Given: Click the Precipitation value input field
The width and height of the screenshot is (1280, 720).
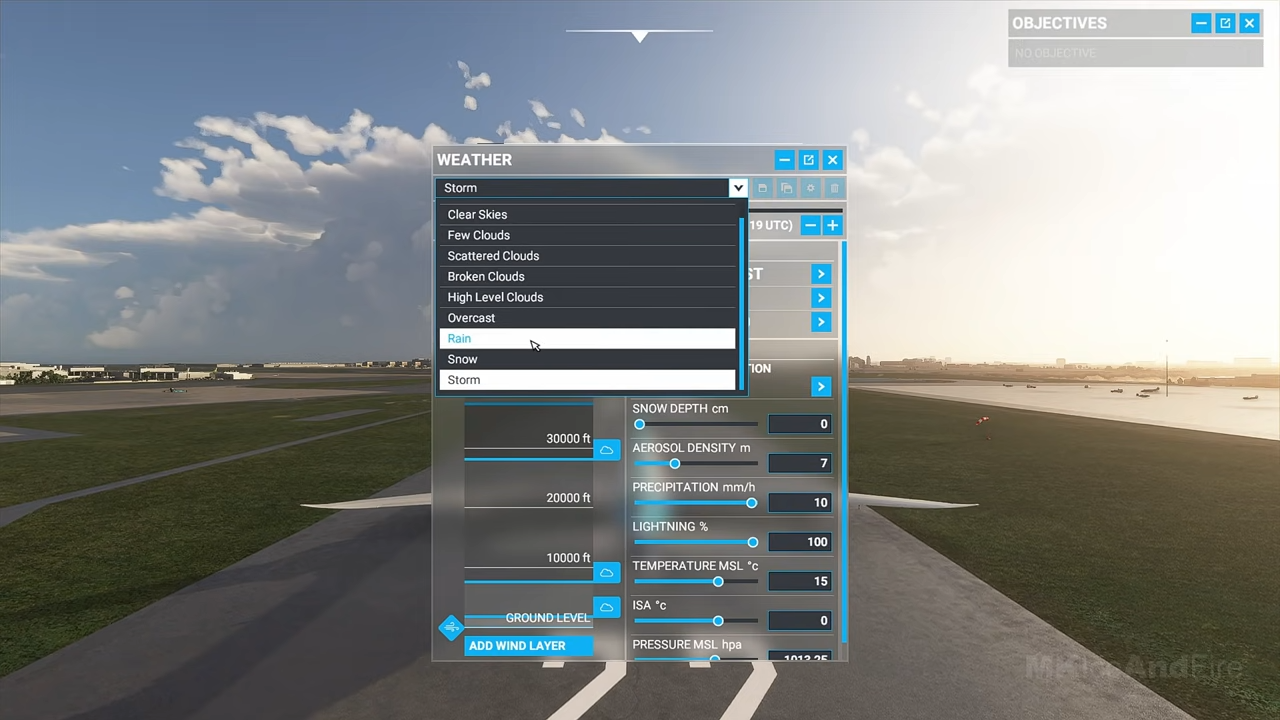Looking at the screenshot, I should tap(800, 502).
